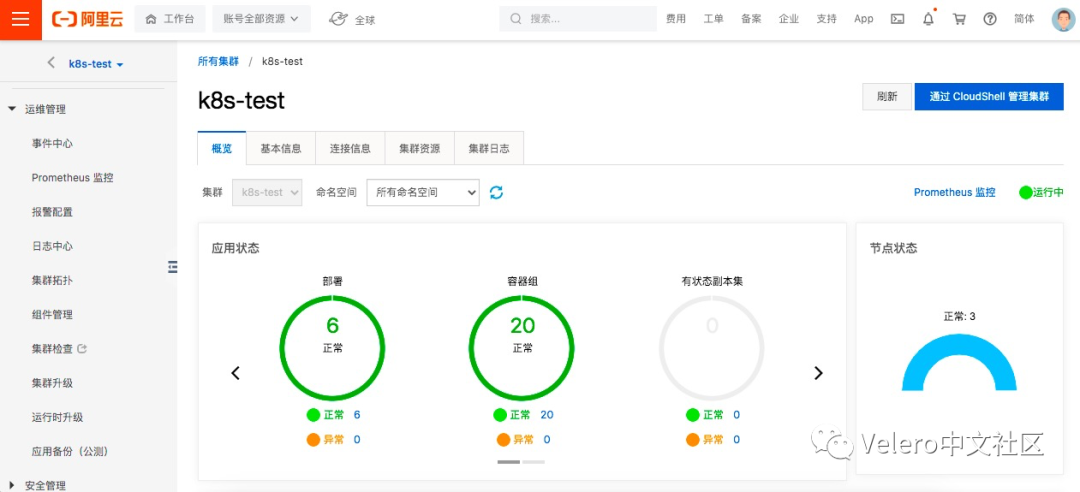This screenshot has height=492, width=1080.
Task: Open the user avatar profile
Action: (x=1063, y=19)
